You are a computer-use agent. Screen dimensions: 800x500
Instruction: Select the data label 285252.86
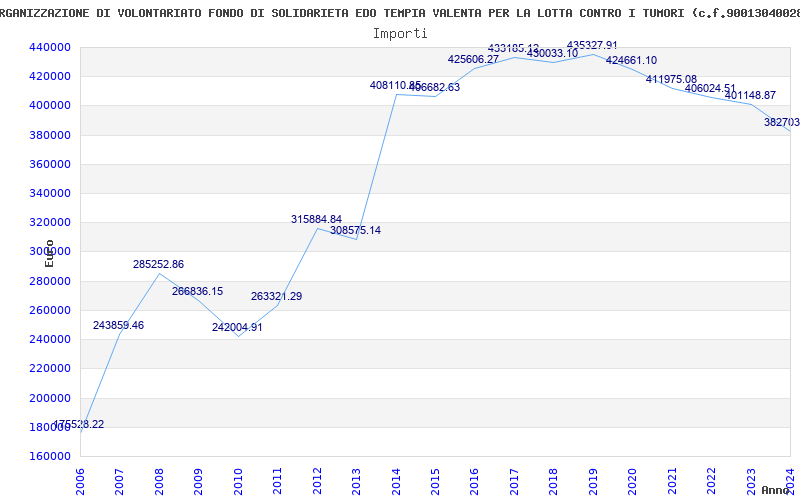point(158,265)
